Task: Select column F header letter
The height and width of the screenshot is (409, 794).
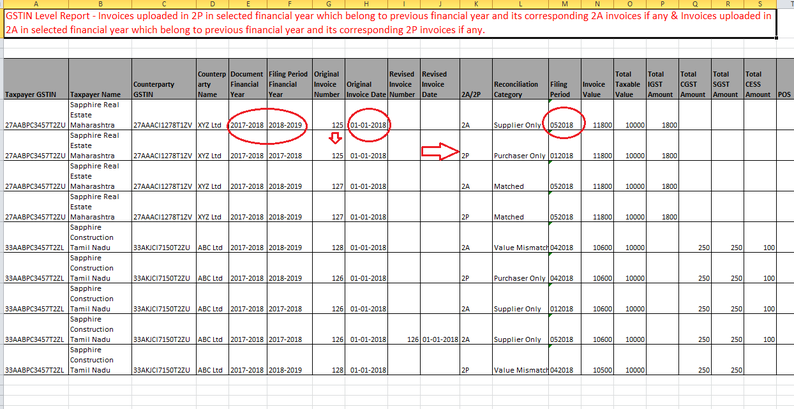Action: [289, 4]
